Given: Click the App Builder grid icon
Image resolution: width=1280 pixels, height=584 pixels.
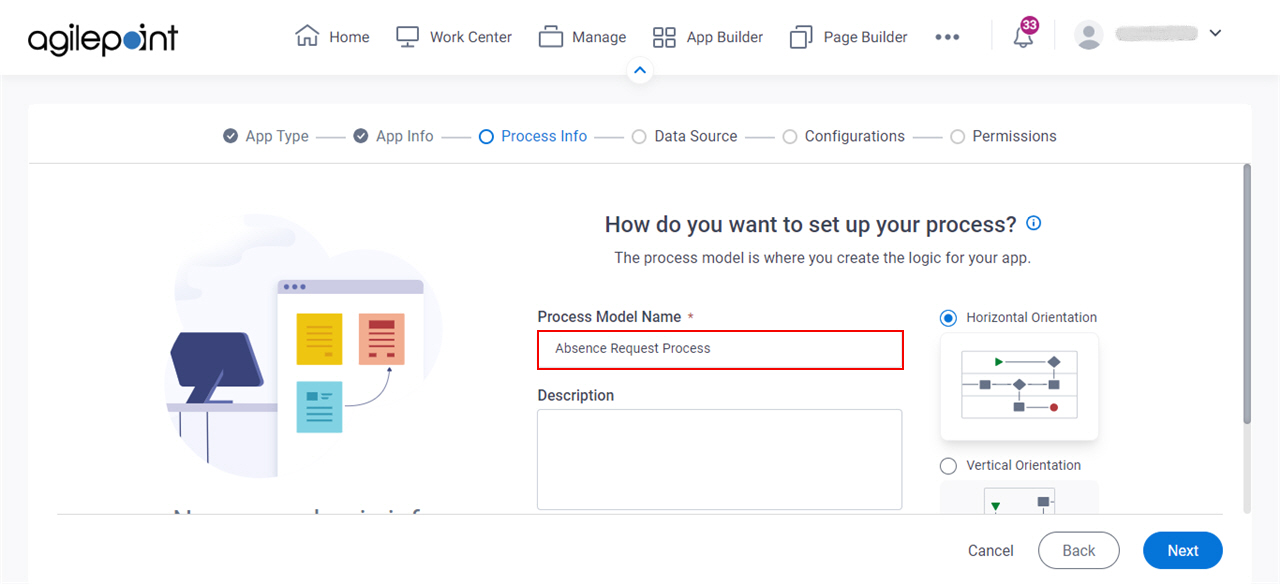Looking at the screenshot, I should click(x=664, y=37).
